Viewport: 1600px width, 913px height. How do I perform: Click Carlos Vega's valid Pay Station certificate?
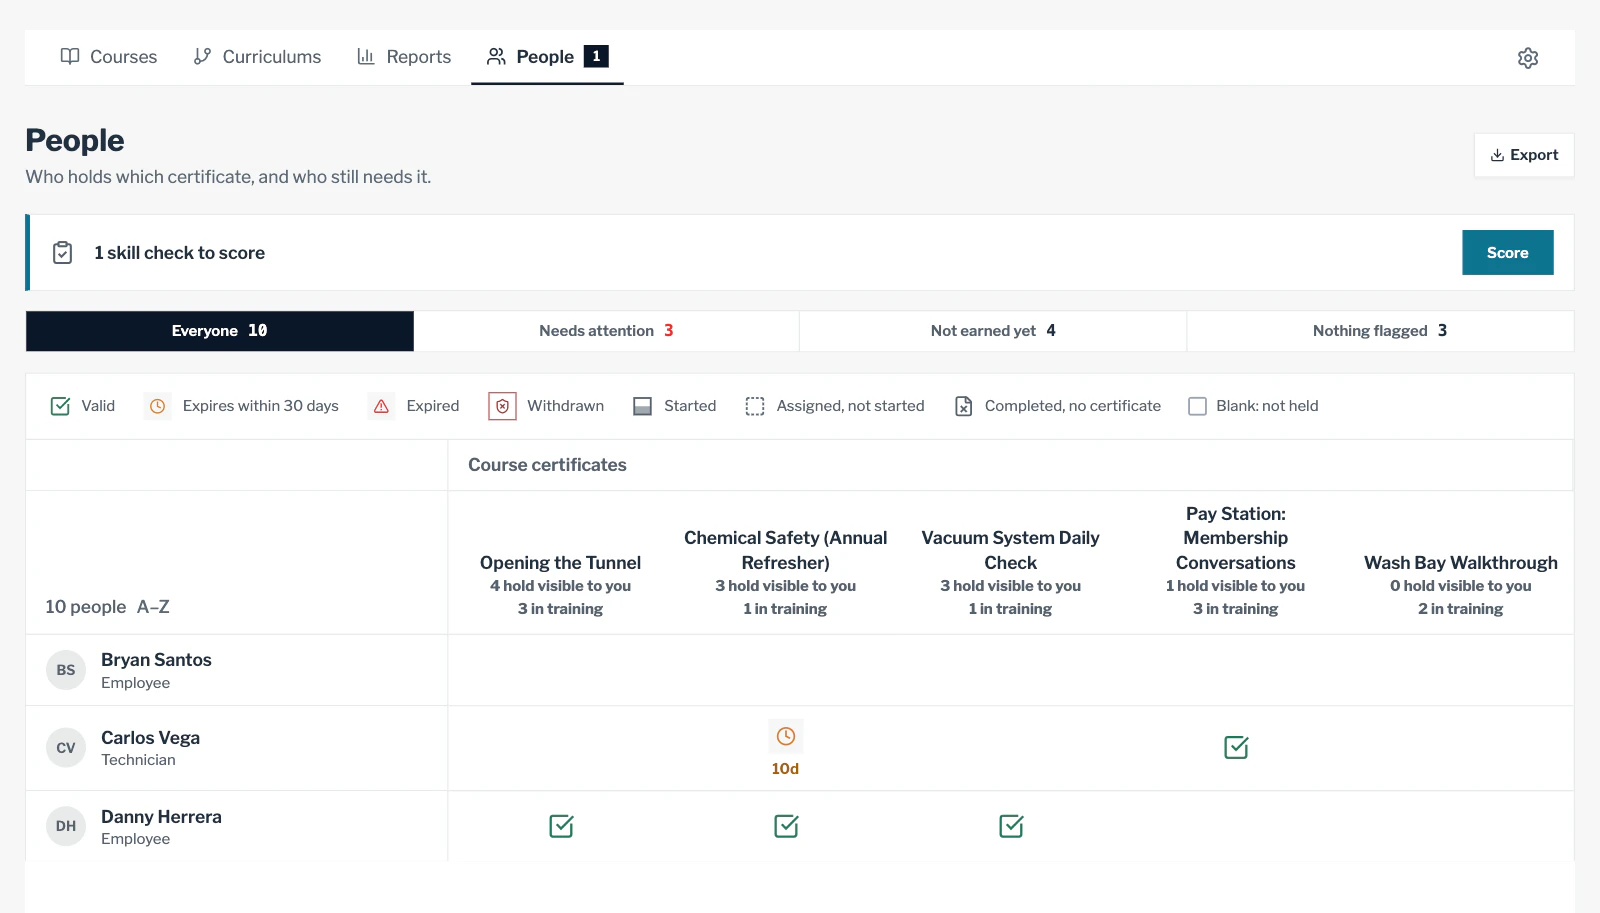[1236, 748]
